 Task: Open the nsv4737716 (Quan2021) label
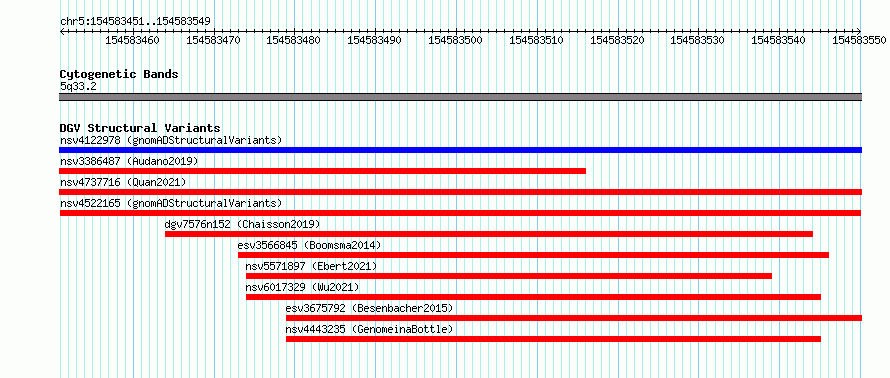click(123, 182)
